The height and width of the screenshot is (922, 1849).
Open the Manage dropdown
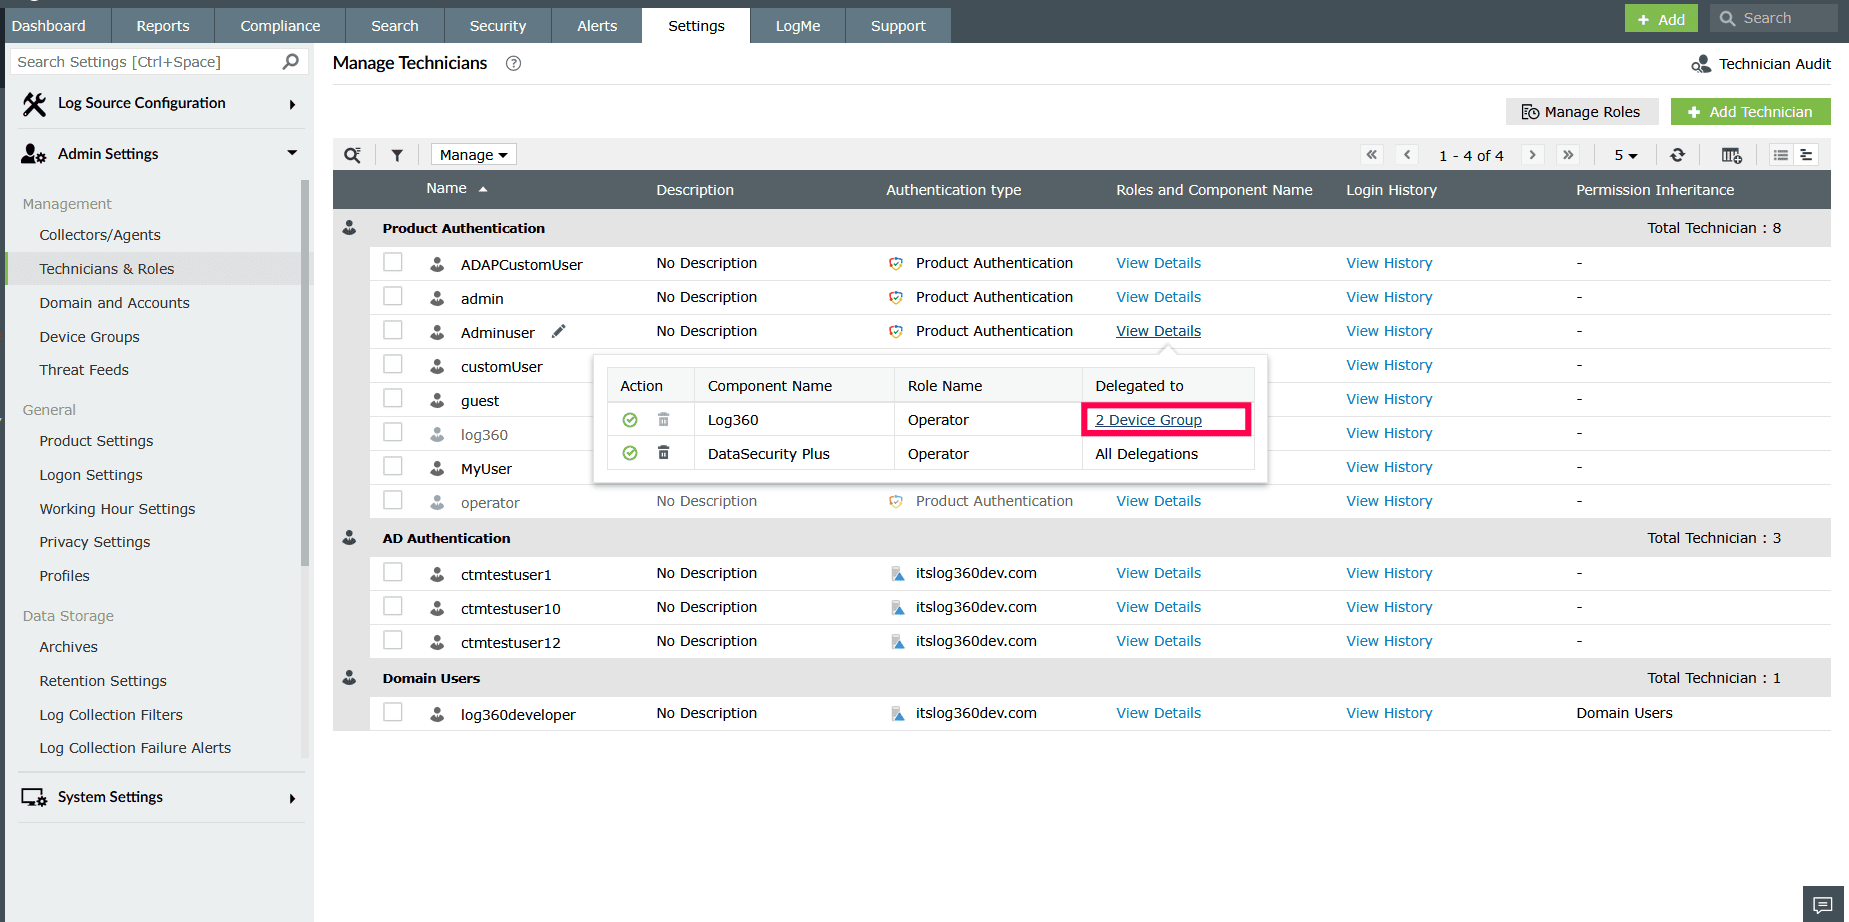click(474, 155)
